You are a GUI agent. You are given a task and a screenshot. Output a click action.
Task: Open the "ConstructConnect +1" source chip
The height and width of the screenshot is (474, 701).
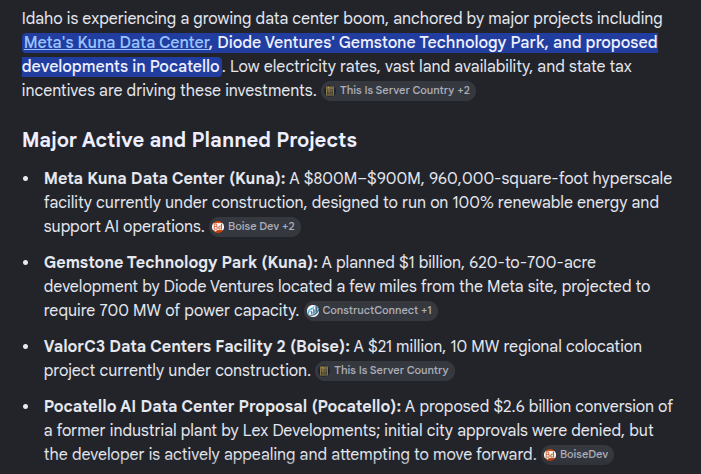tap(371, 311)
